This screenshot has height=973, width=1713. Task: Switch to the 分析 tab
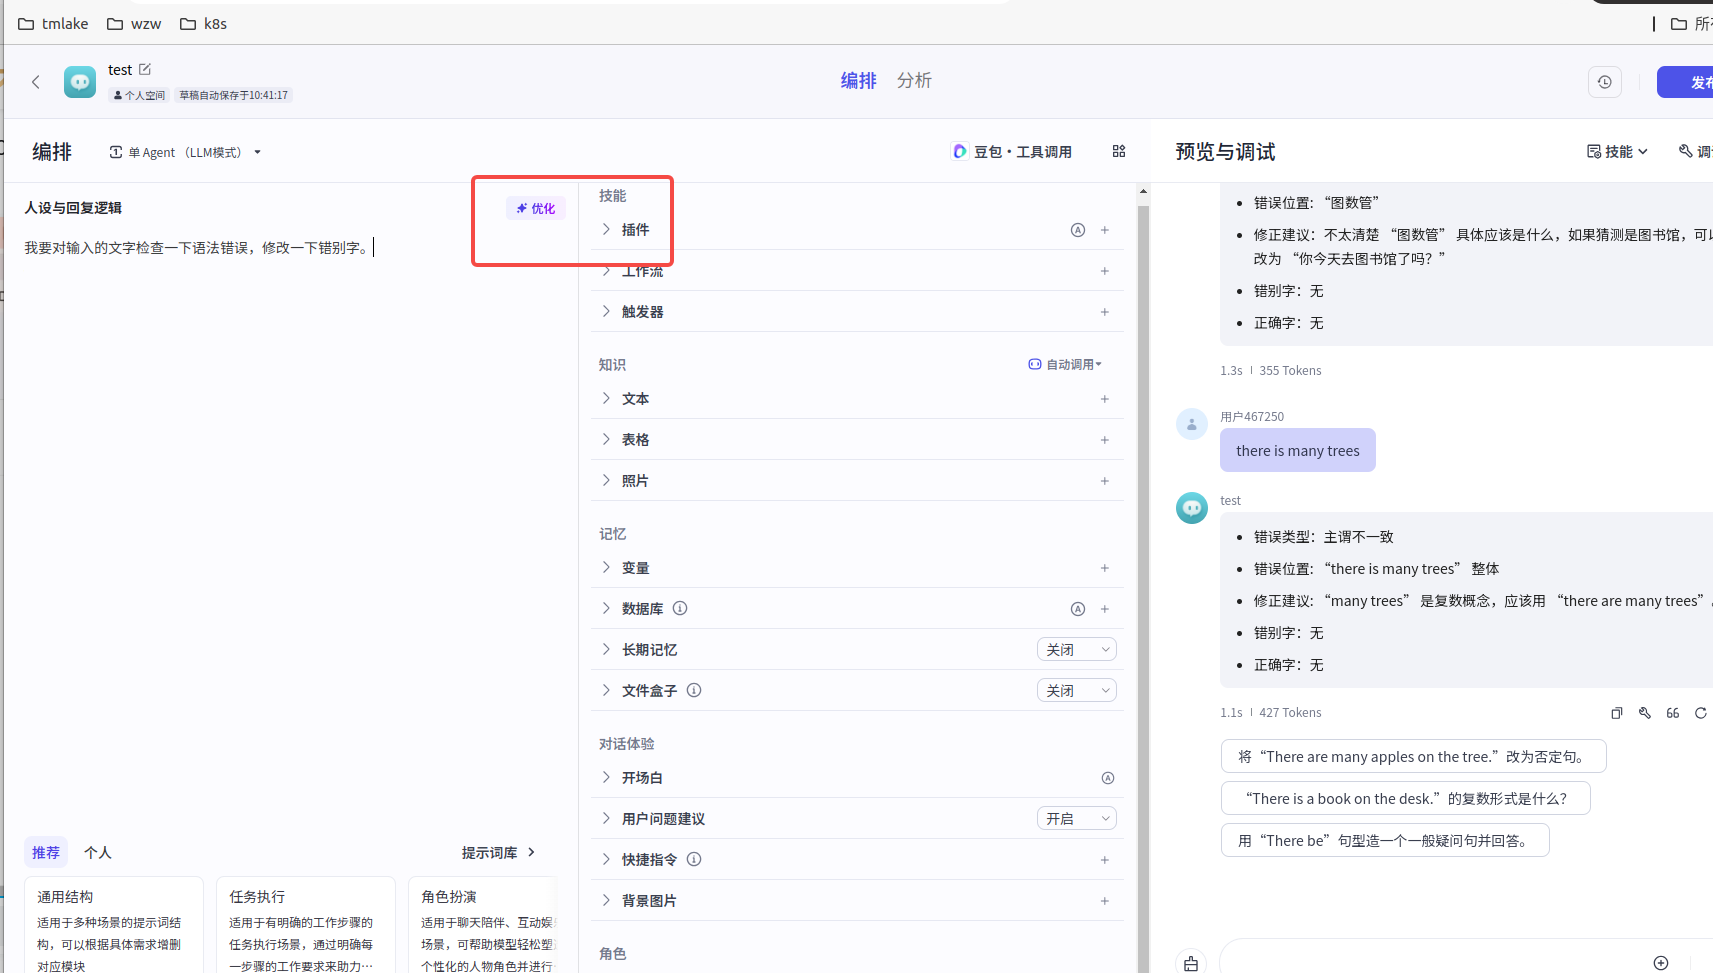[914, 81]
